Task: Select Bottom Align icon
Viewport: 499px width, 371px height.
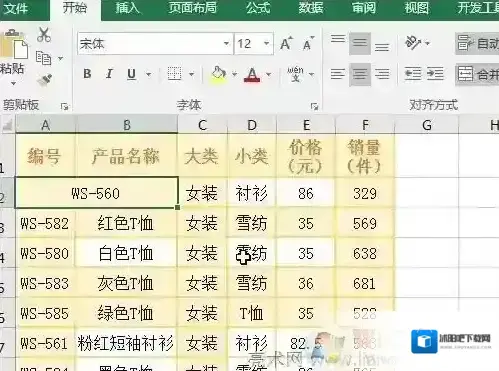Action: [382, 47]
